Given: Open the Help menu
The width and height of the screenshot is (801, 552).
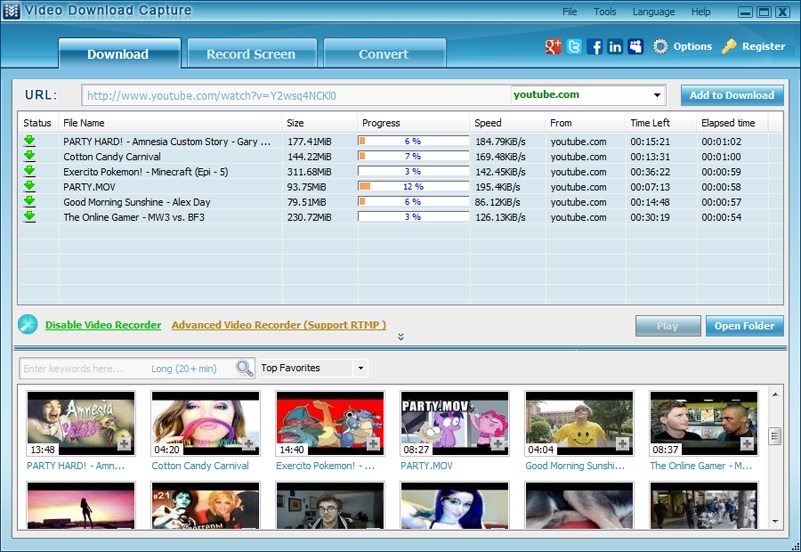Looking at the screenshot, I should coord(701,11).
